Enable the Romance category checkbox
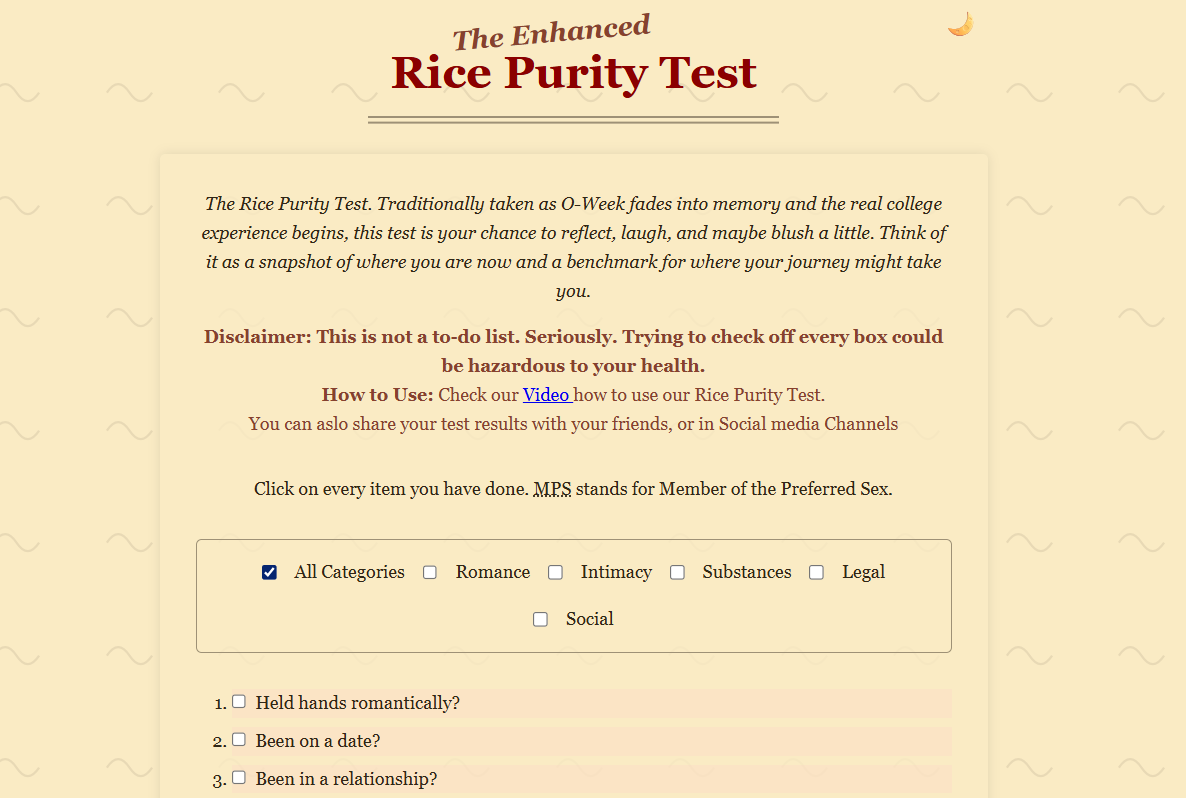The height and width of the screenshot is (798, 1186). [430, 572]
